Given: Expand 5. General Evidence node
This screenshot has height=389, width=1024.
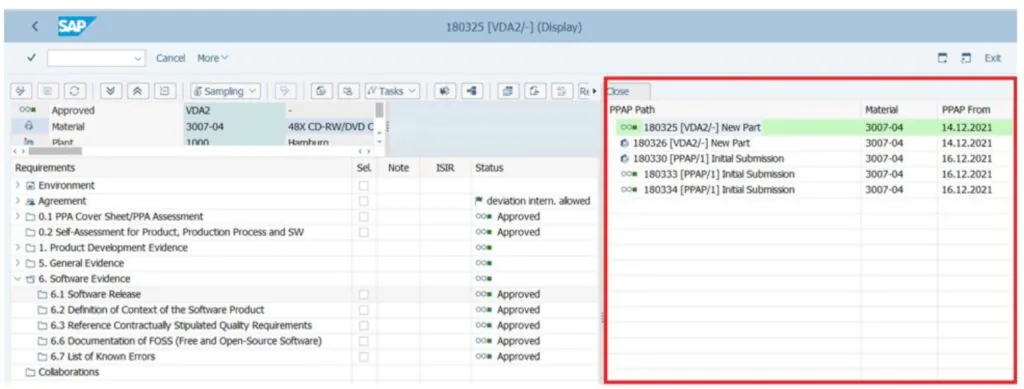Looking at the screenshot, I should coord(18,264).
